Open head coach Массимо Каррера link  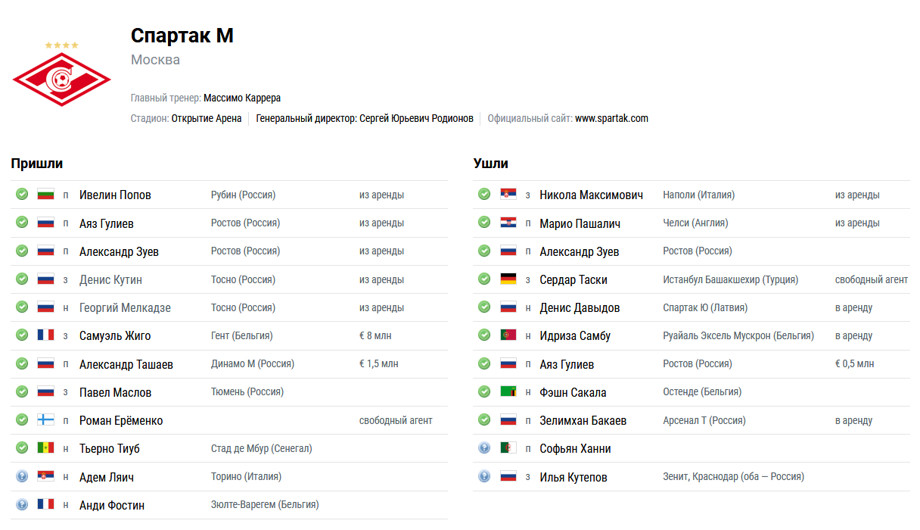pyautogui.click(x=242, y=98)
